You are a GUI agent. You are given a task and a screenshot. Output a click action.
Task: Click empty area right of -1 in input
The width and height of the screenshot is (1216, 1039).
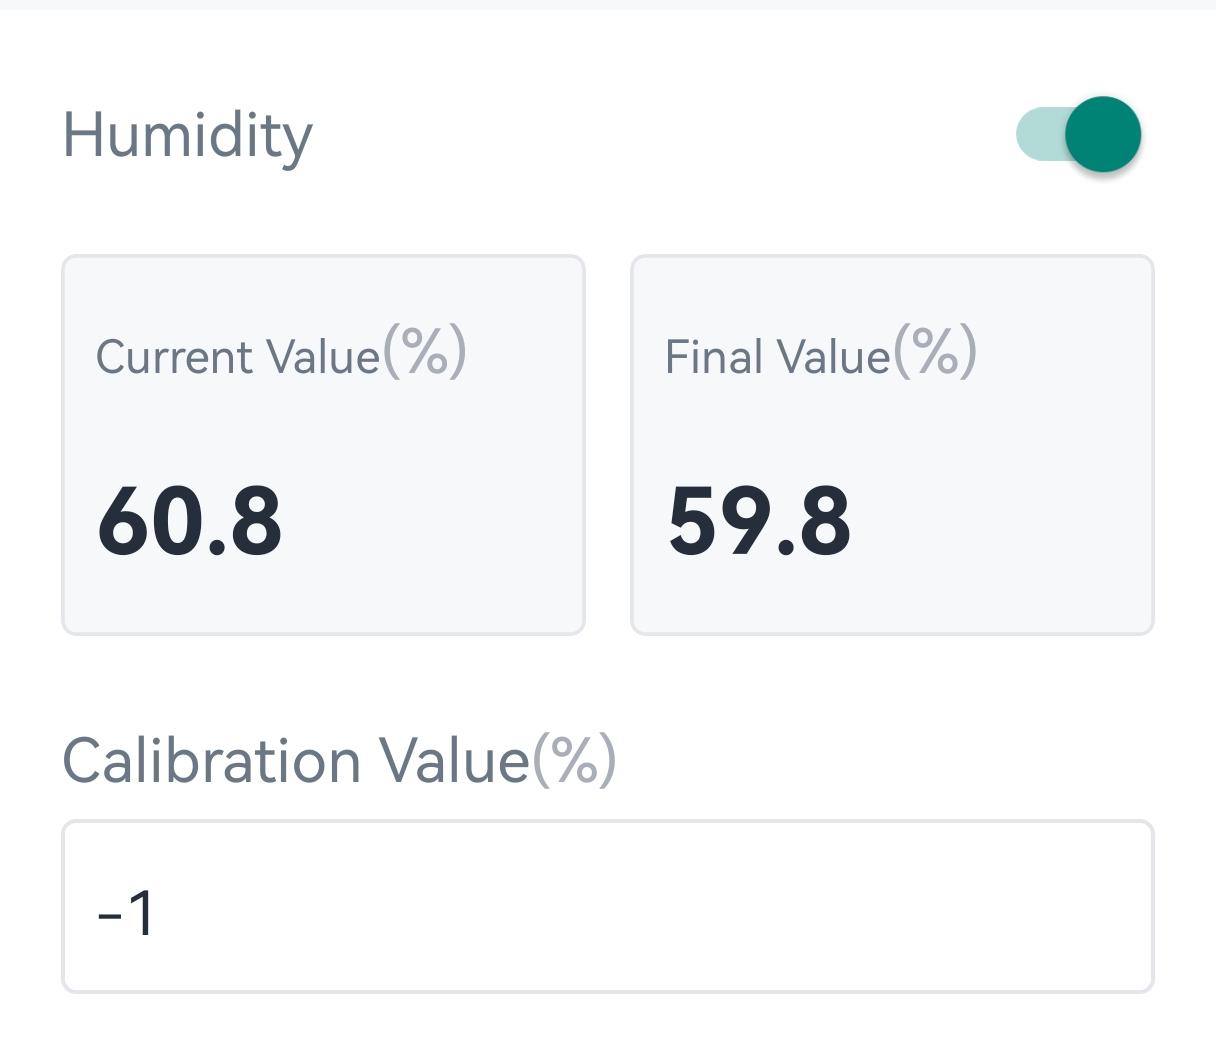tap(700, 907)
